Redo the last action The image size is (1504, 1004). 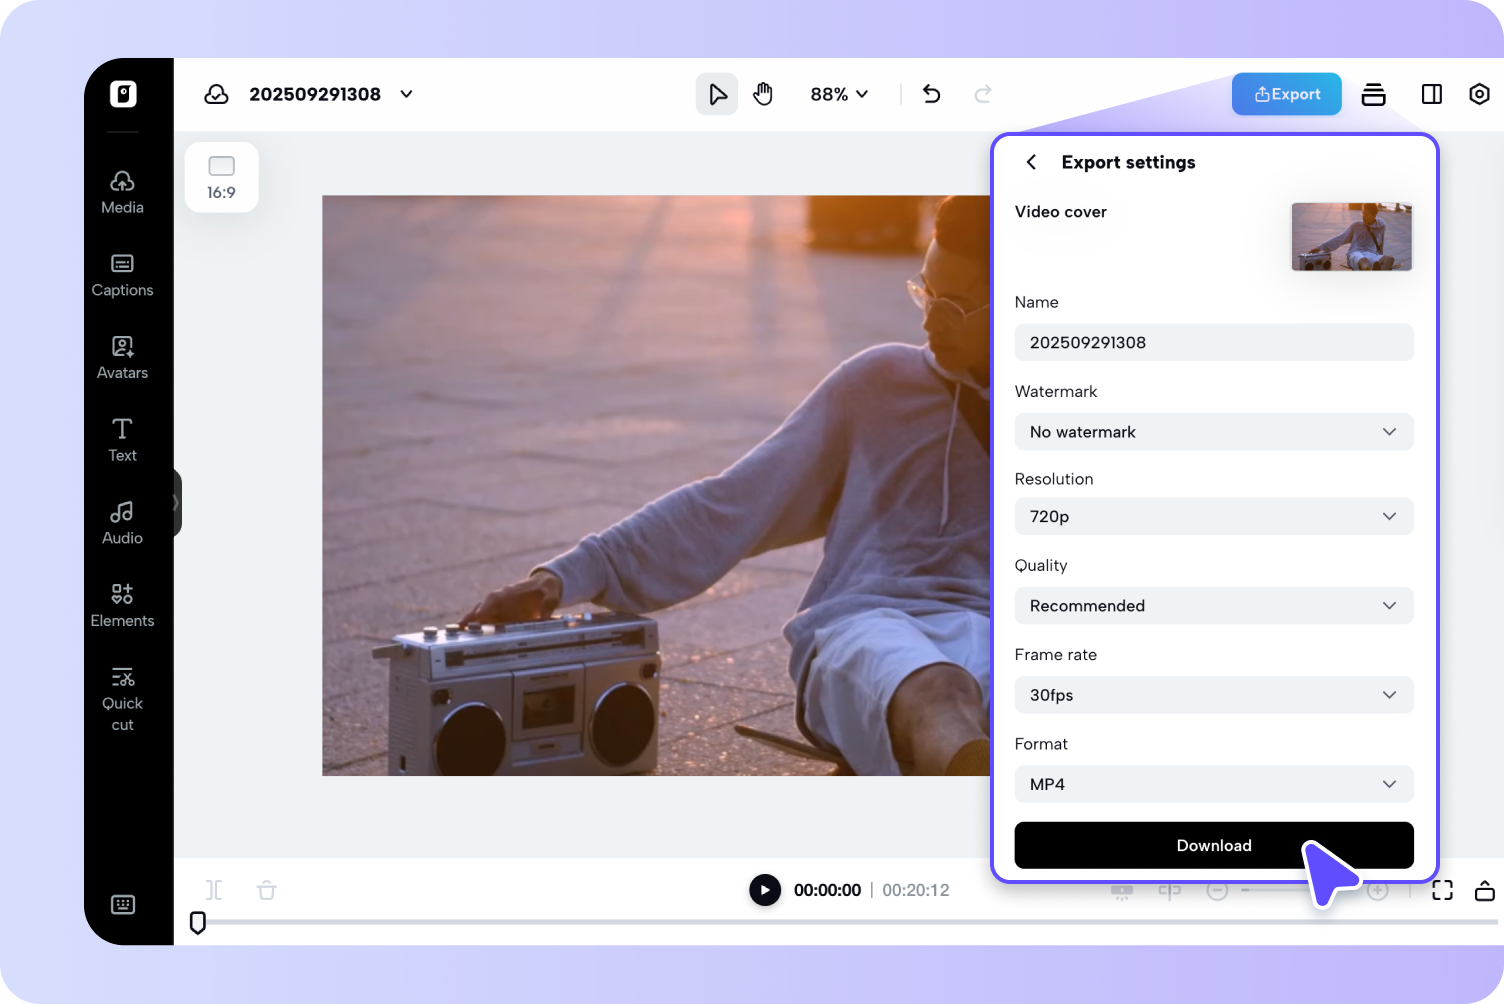[x=983, y=94]
